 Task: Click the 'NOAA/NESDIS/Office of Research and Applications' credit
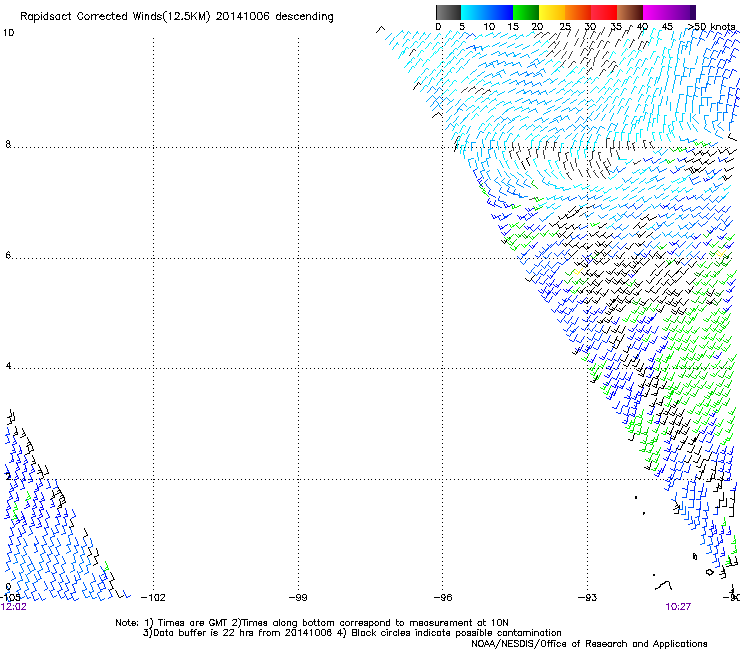(589, 644)
